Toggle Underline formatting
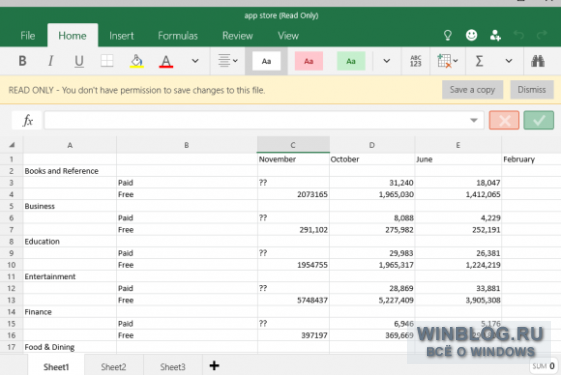This screenshot has height=375, width=561. [x=79, y=61]
